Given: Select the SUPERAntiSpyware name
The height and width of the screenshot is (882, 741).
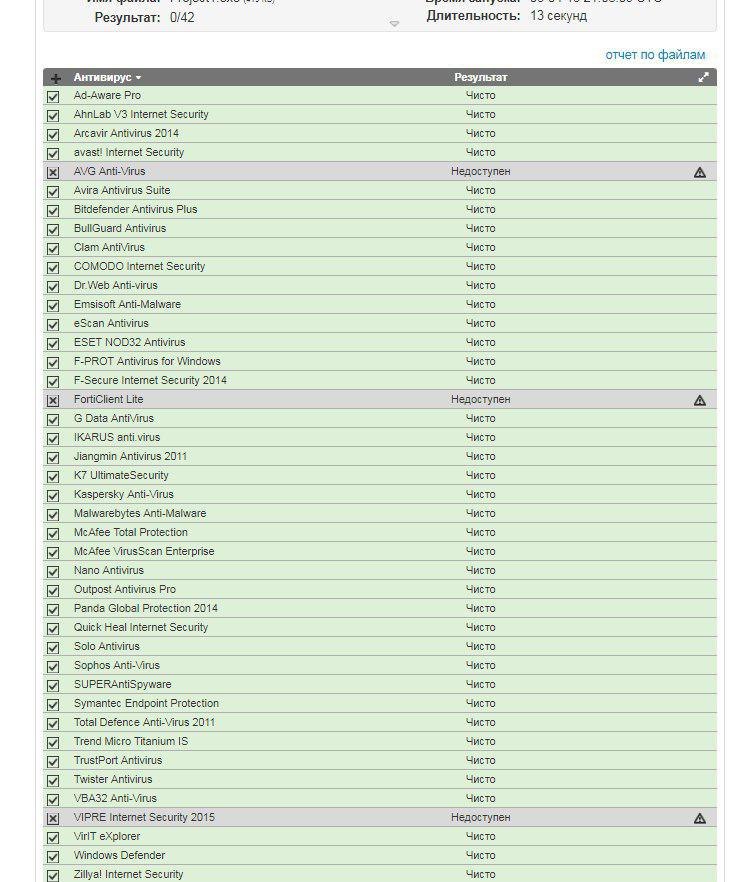Looking at the screenshot, I should point(123,685).
